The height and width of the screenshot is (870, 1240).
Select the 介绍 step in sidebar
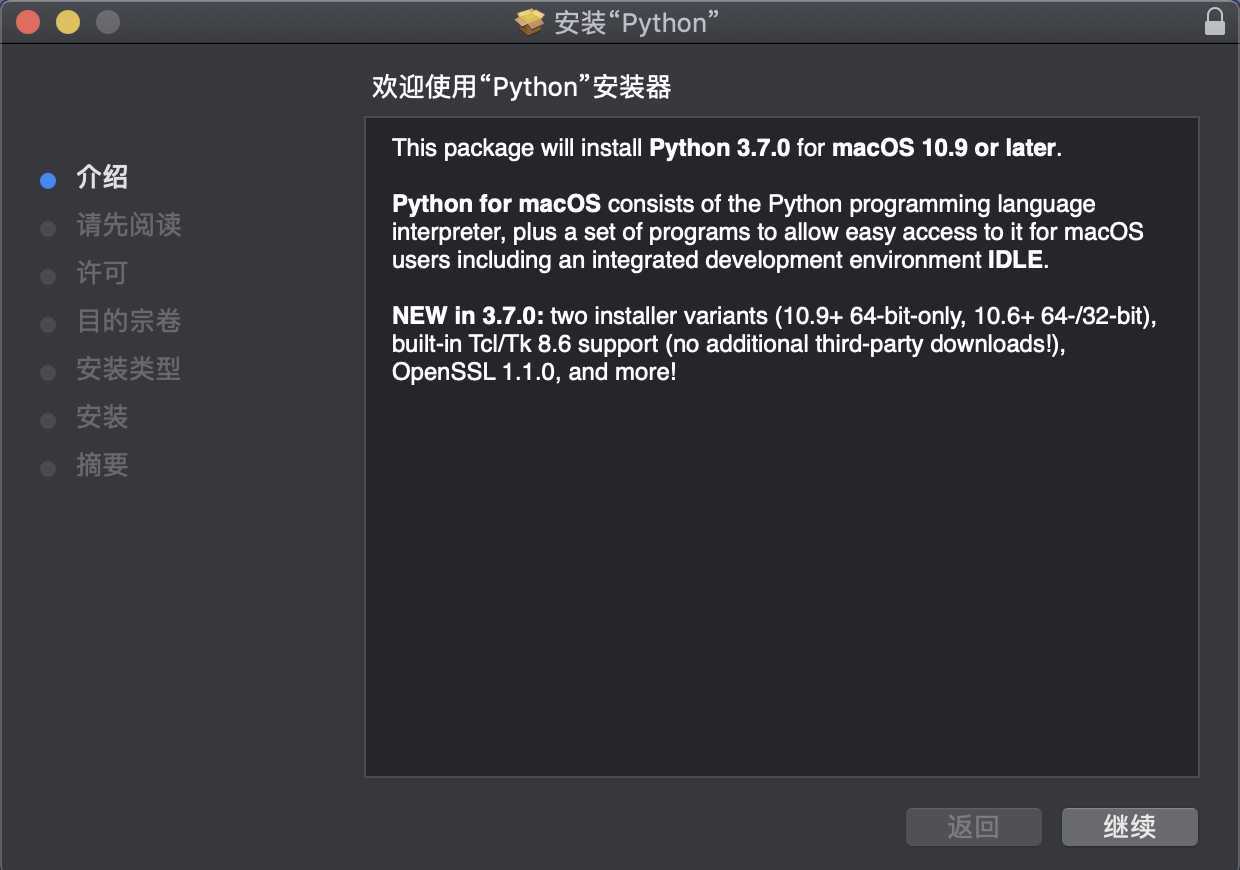(x=102, y=178)
